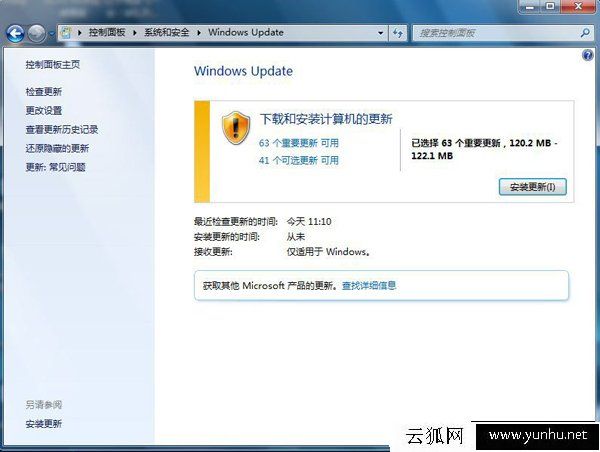Image resolution: width=600 pixels, height=452 pixels.
Task: Open 更新: 常见问题 link
Action: click(x=55, y=167)
